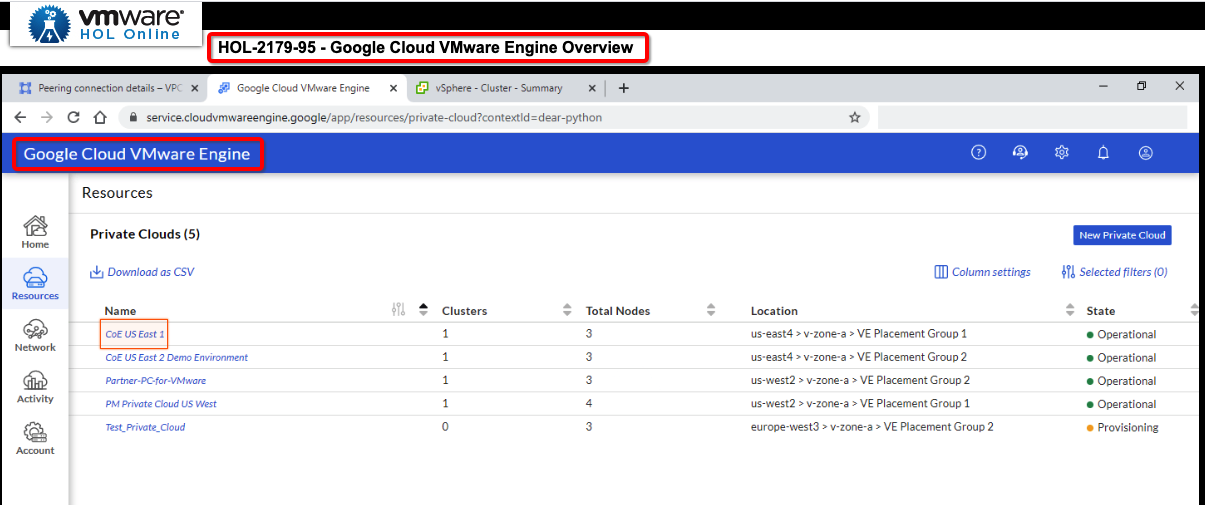Click the Operational state of CoE US East 1

pos(1121,334)
